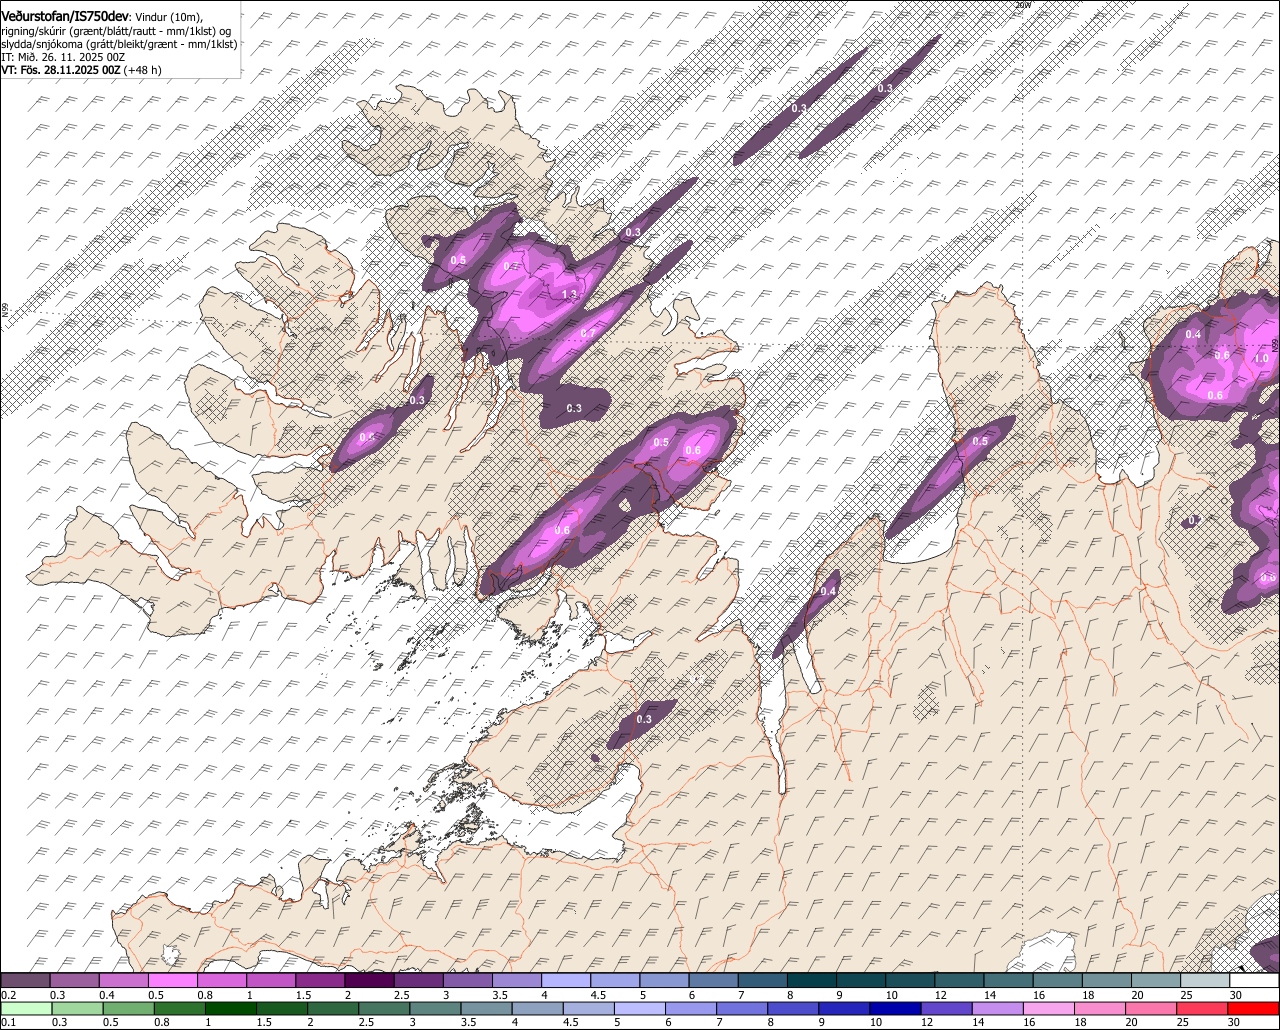The image size is (1280, 1030).
Task: Select the IT: Mið. 26. 11. 2025 00Z line
Action: (63, 57)
